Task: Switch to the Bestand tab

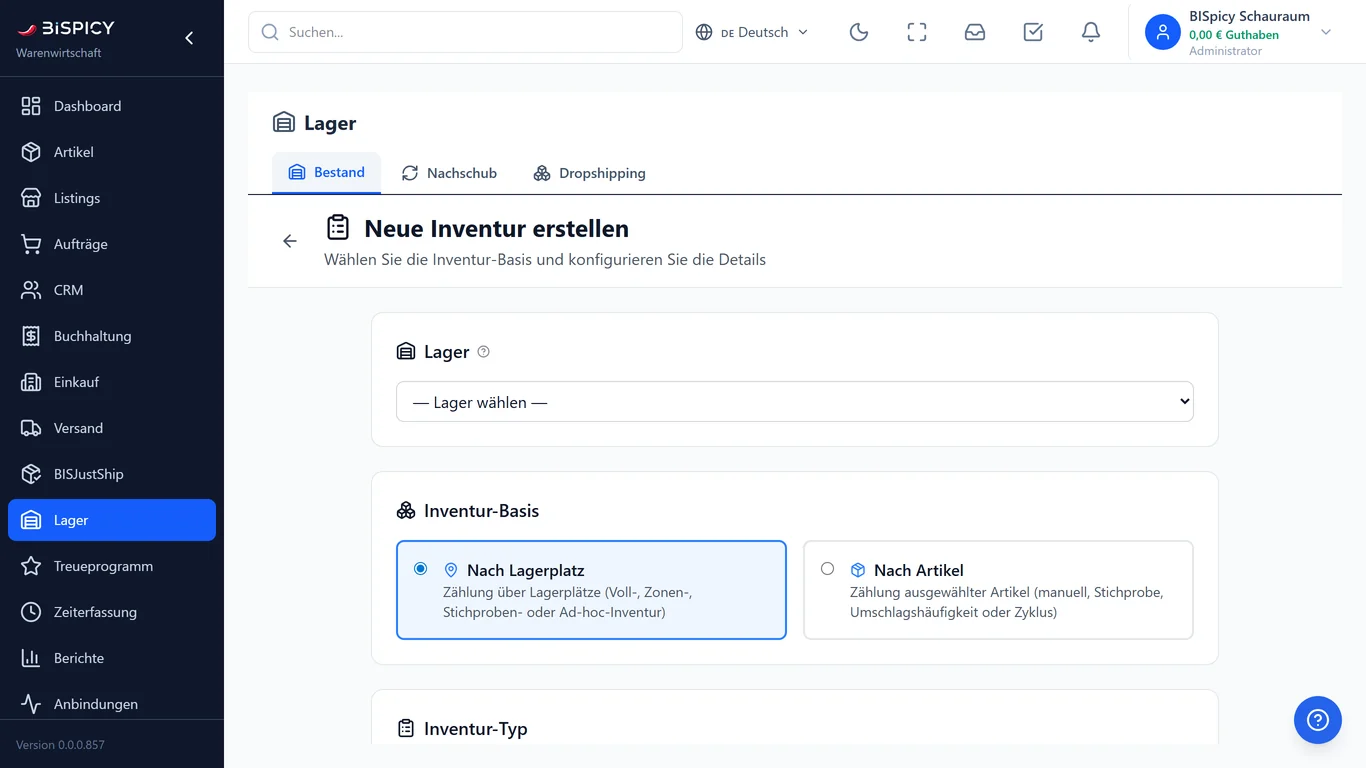Action: pos(326,173)
